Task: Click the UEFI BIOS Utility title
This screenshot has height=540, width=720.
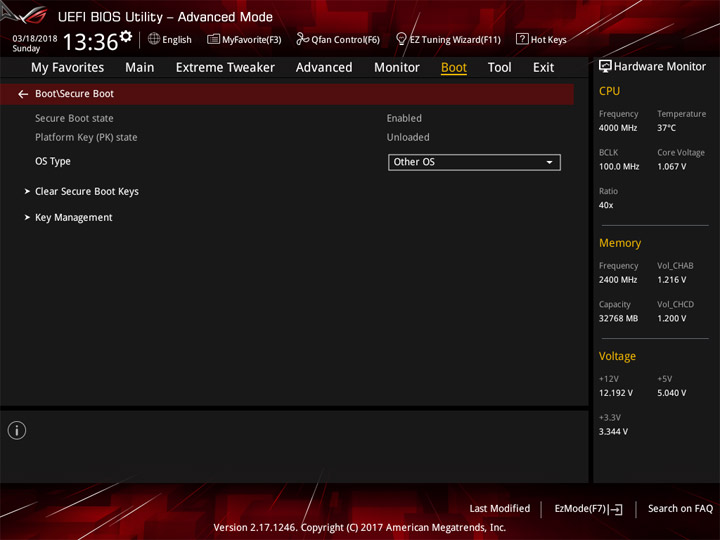Action: 165,17
